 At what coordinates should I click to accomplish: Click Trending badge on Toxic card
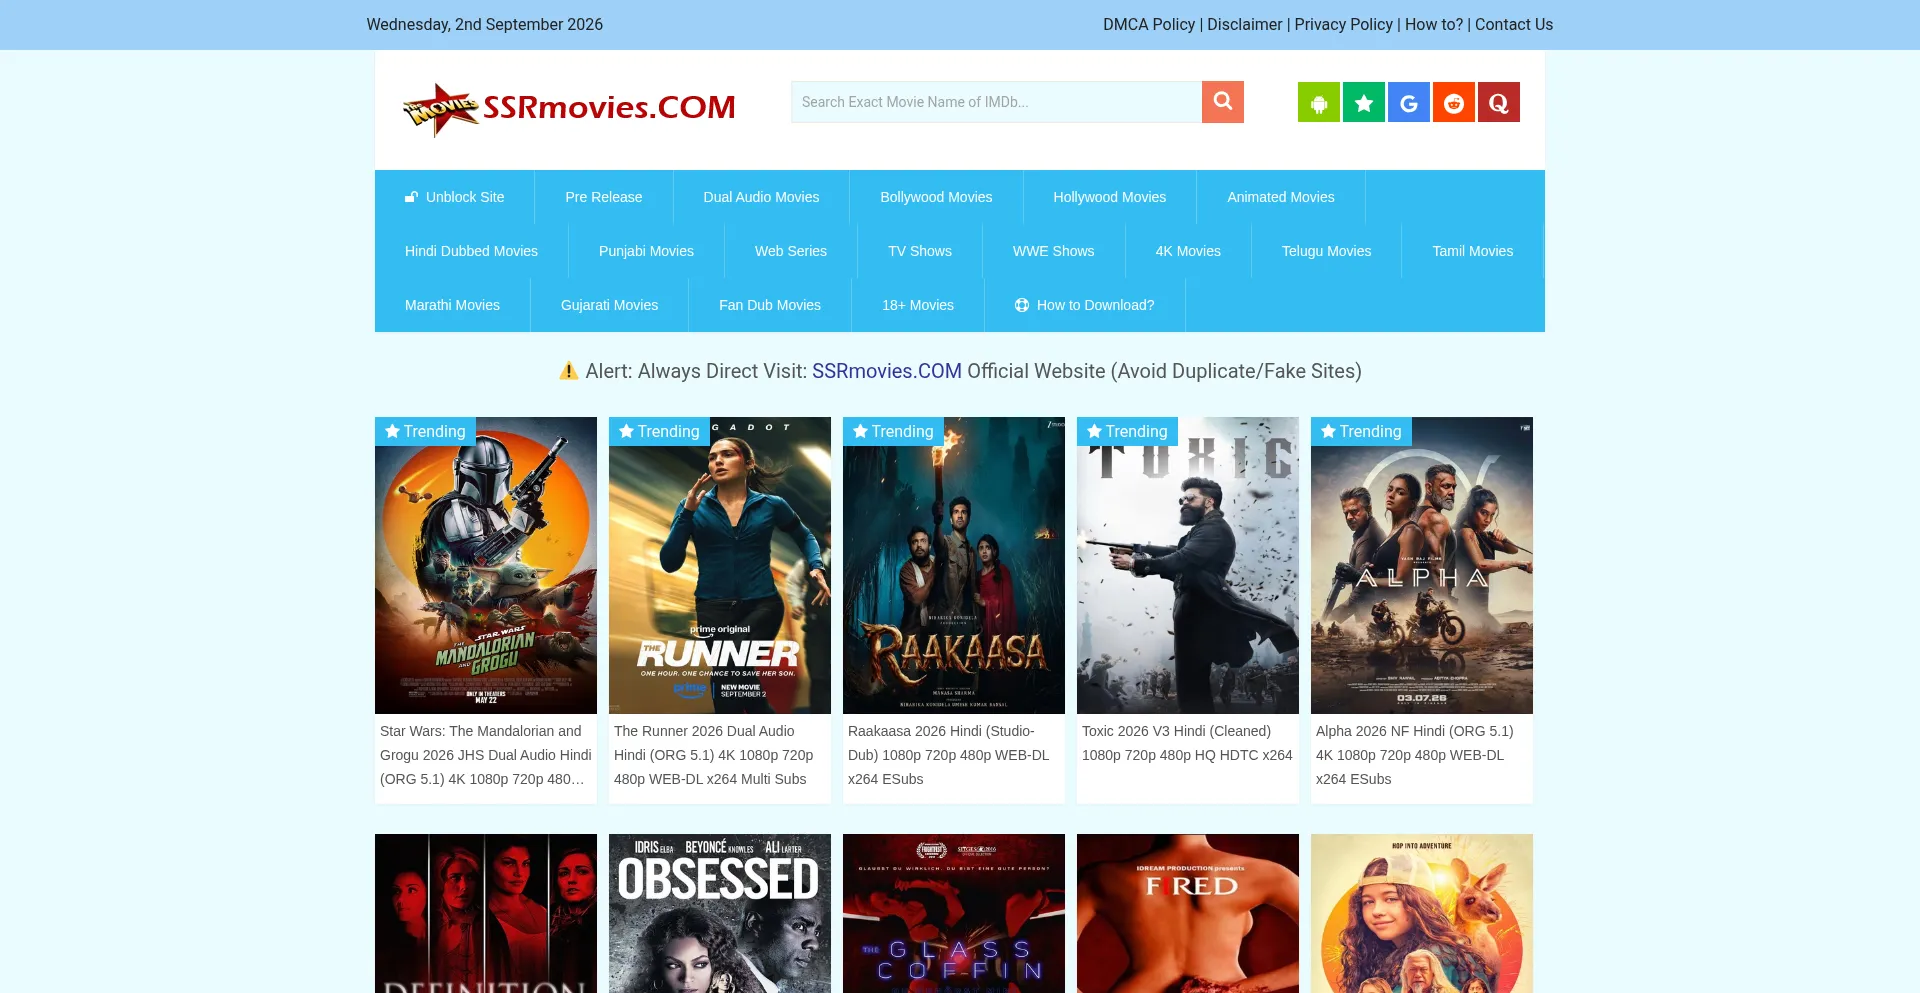pos(1127,431)
